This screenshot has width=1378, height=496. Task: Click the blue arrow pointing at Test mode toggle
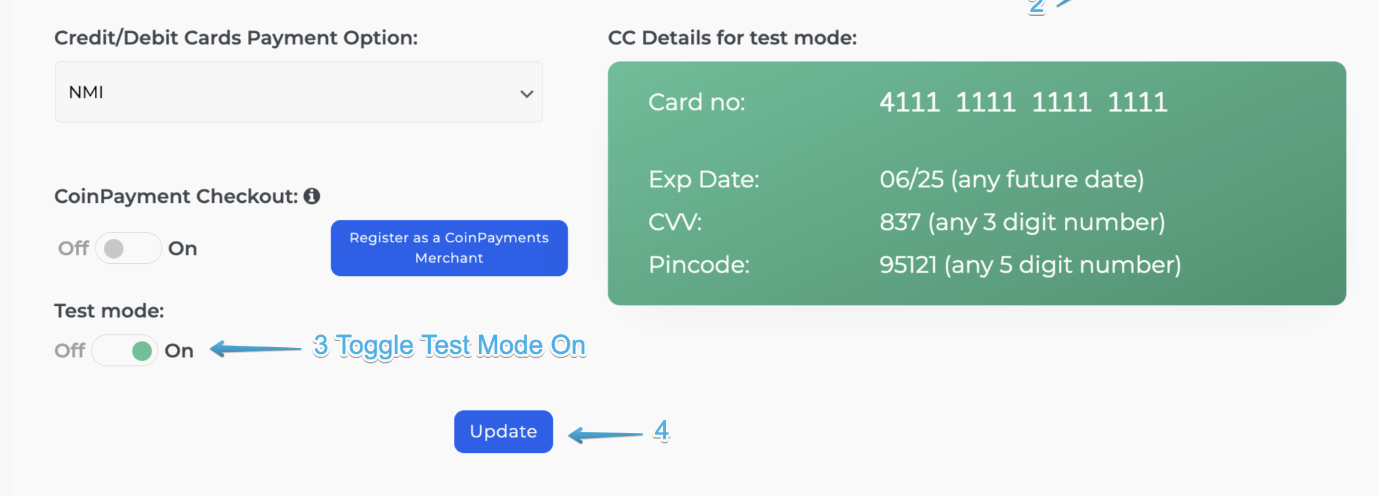tap(255, 349)
